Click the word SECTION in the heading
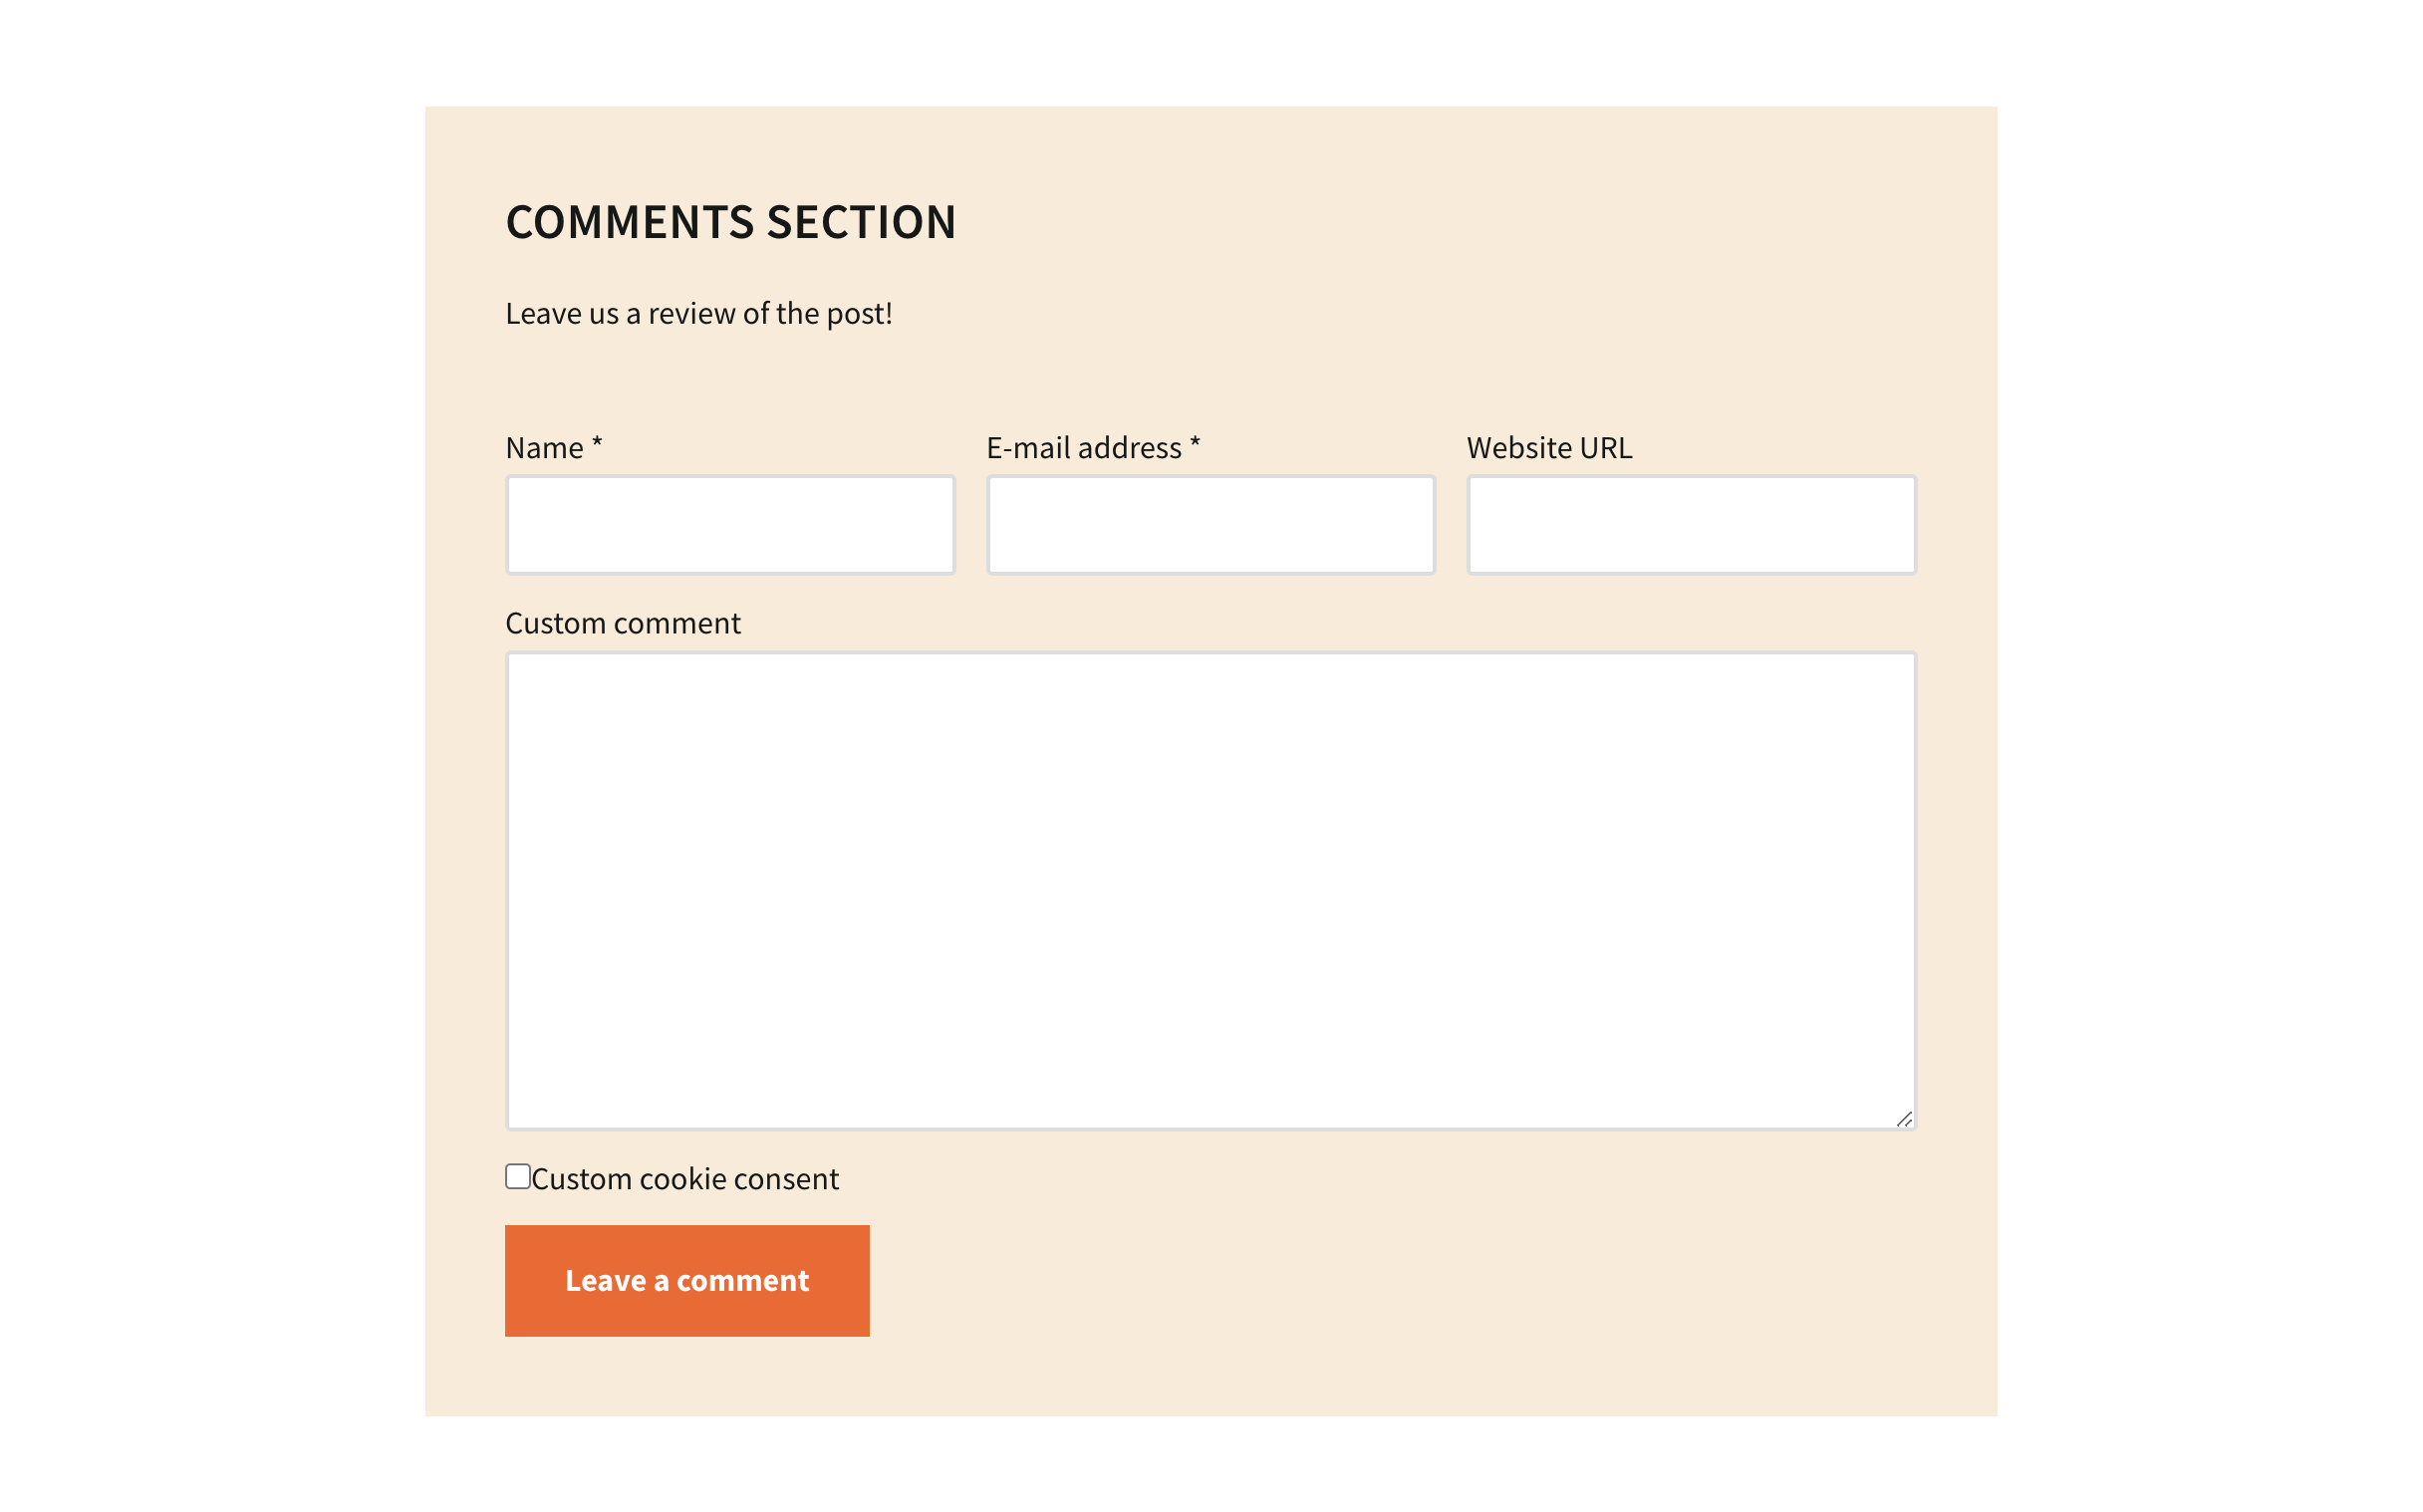 pos(861,222)
